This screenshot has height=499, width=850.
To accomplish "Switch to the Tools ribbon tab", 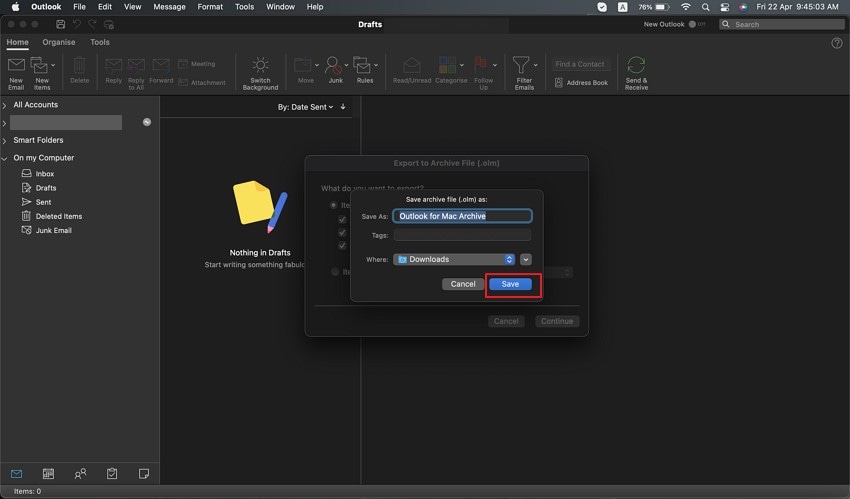I will point(100,42).
